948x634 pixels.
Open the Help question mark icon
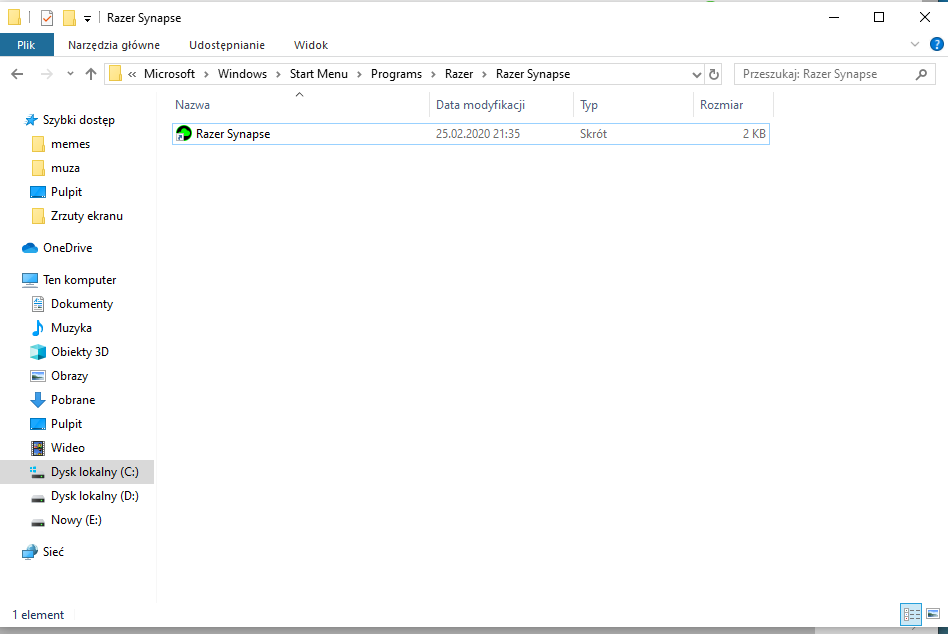click(x=937, y=44)
